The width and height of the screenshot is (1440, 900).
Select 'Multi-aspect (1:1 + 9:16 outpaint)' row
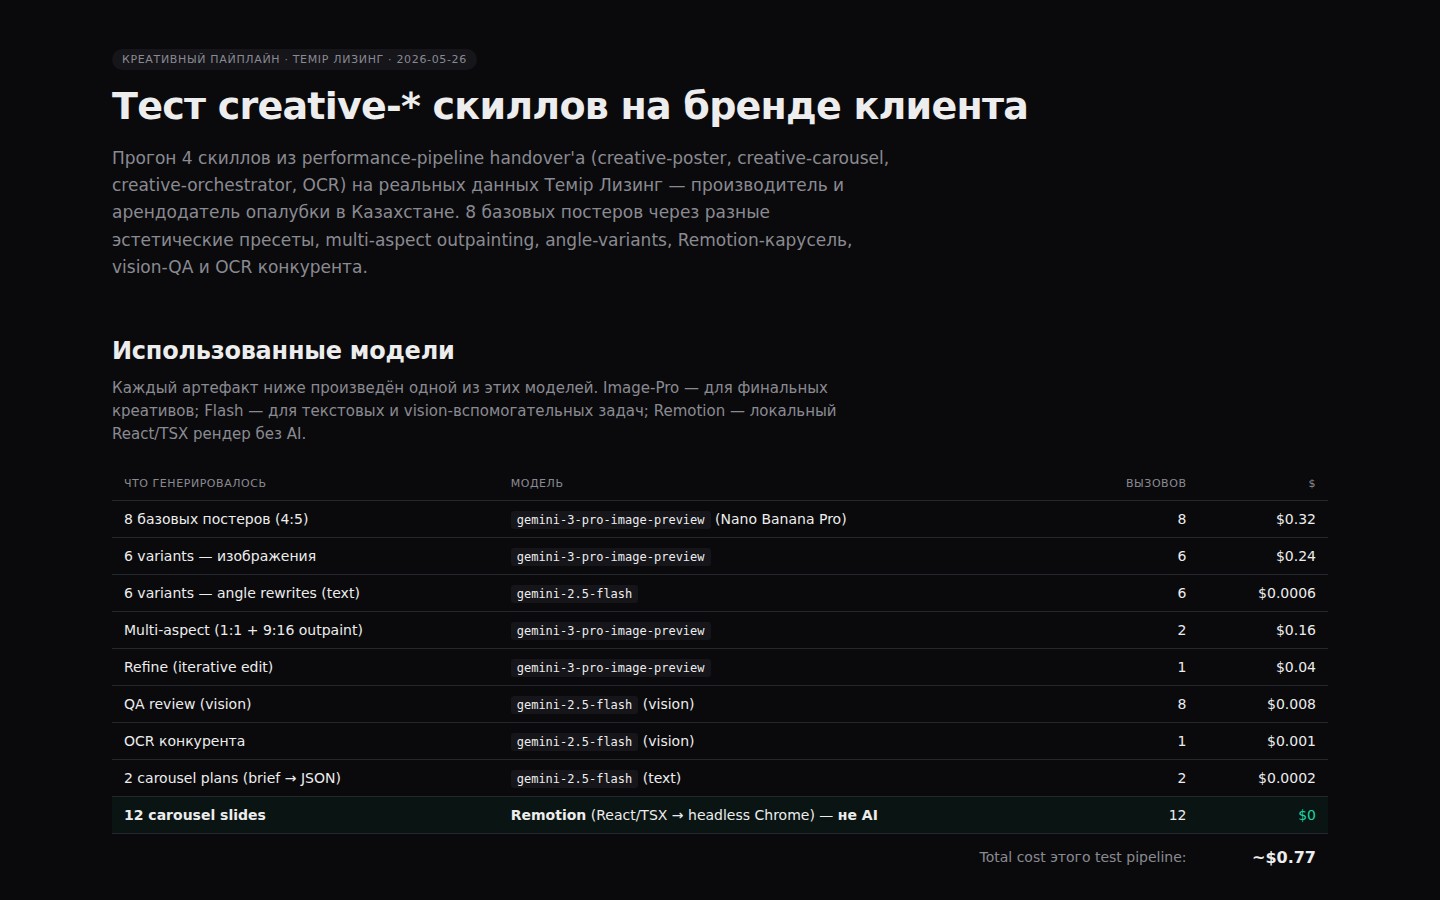tap(720, 630)
